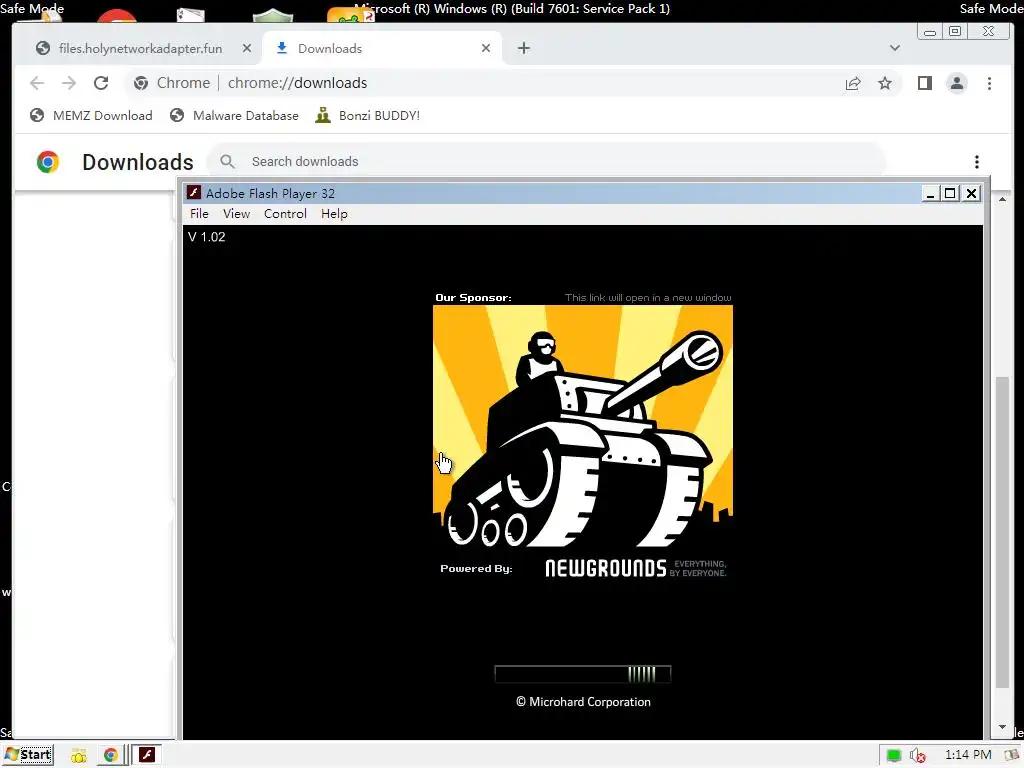Click the Downloads page scrollbar thumb
Image resolution: width=1024 pixels, height=768 pixels.
[x=1002, y=532]
